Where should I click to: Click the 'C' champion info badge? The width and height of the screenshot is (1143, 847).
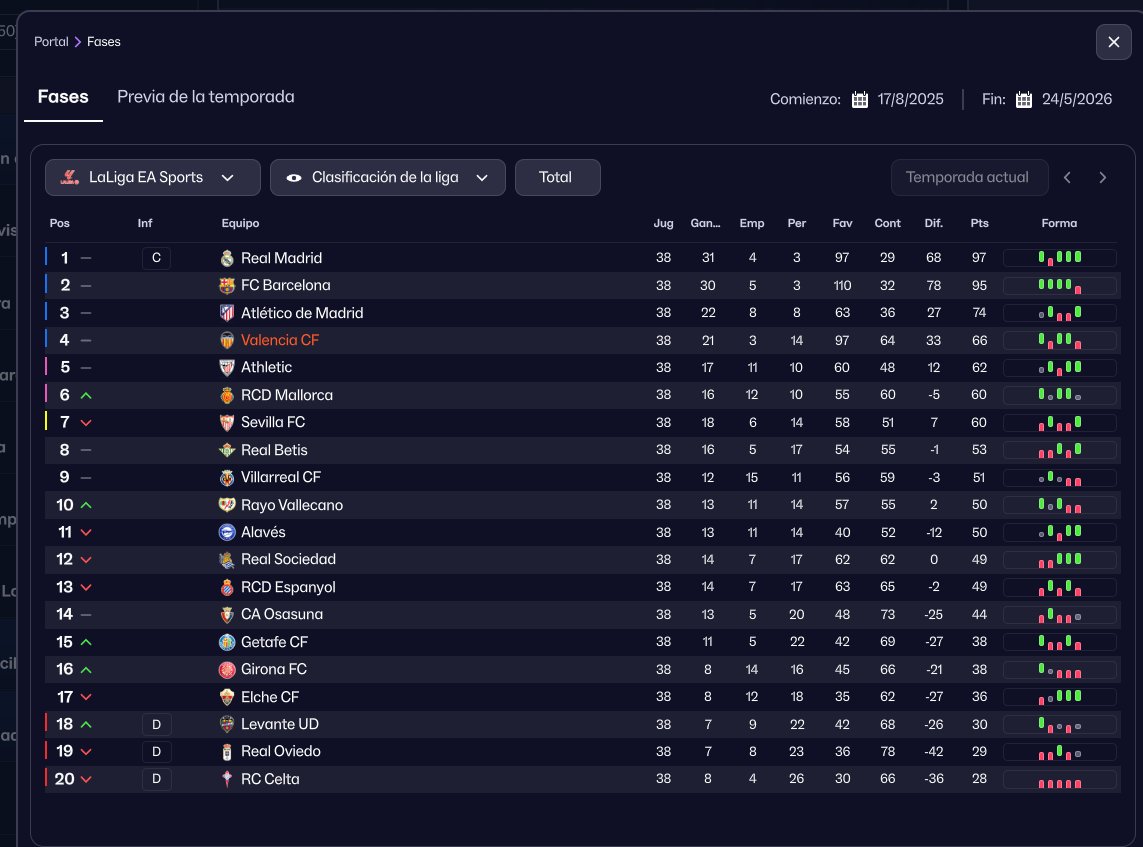coord(156,258)
